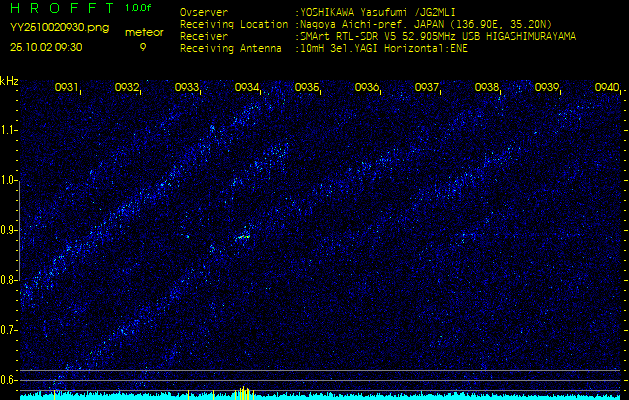Click the 'Receiving Location' label
Screen dimensions: 629x400
pyautogui.click(x=234, y=24)
